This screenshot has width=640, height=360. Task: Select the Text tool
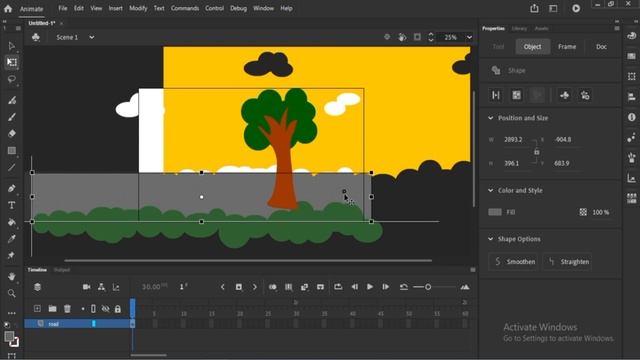(11, 205)
